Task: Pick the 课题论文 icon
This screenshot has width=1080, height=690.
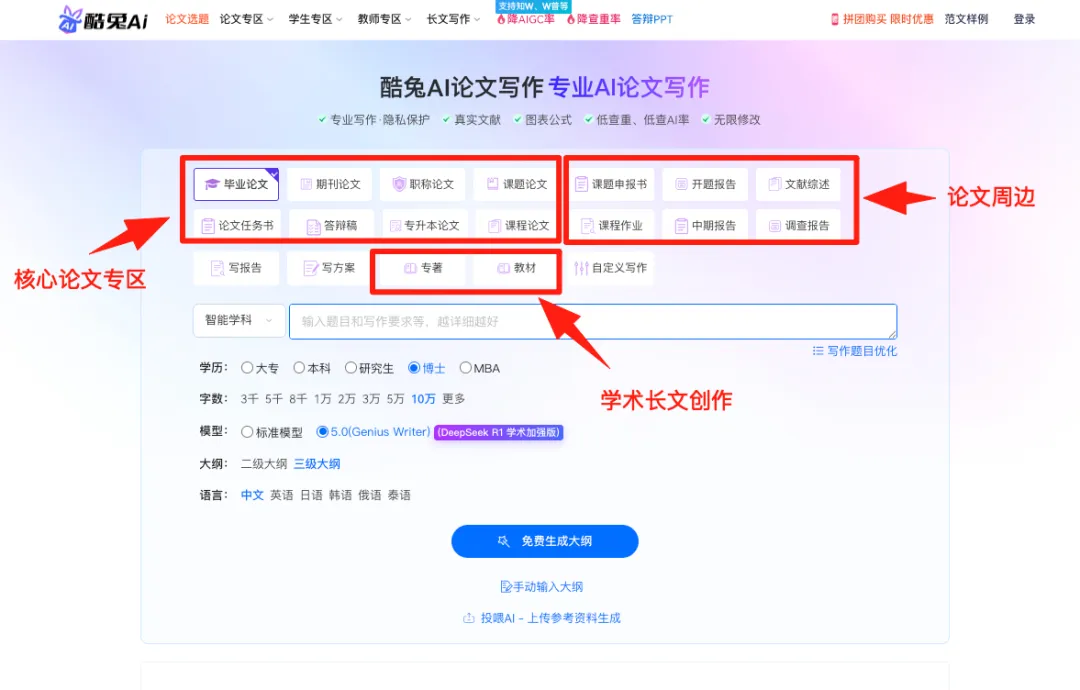Action: pos(492,184)
